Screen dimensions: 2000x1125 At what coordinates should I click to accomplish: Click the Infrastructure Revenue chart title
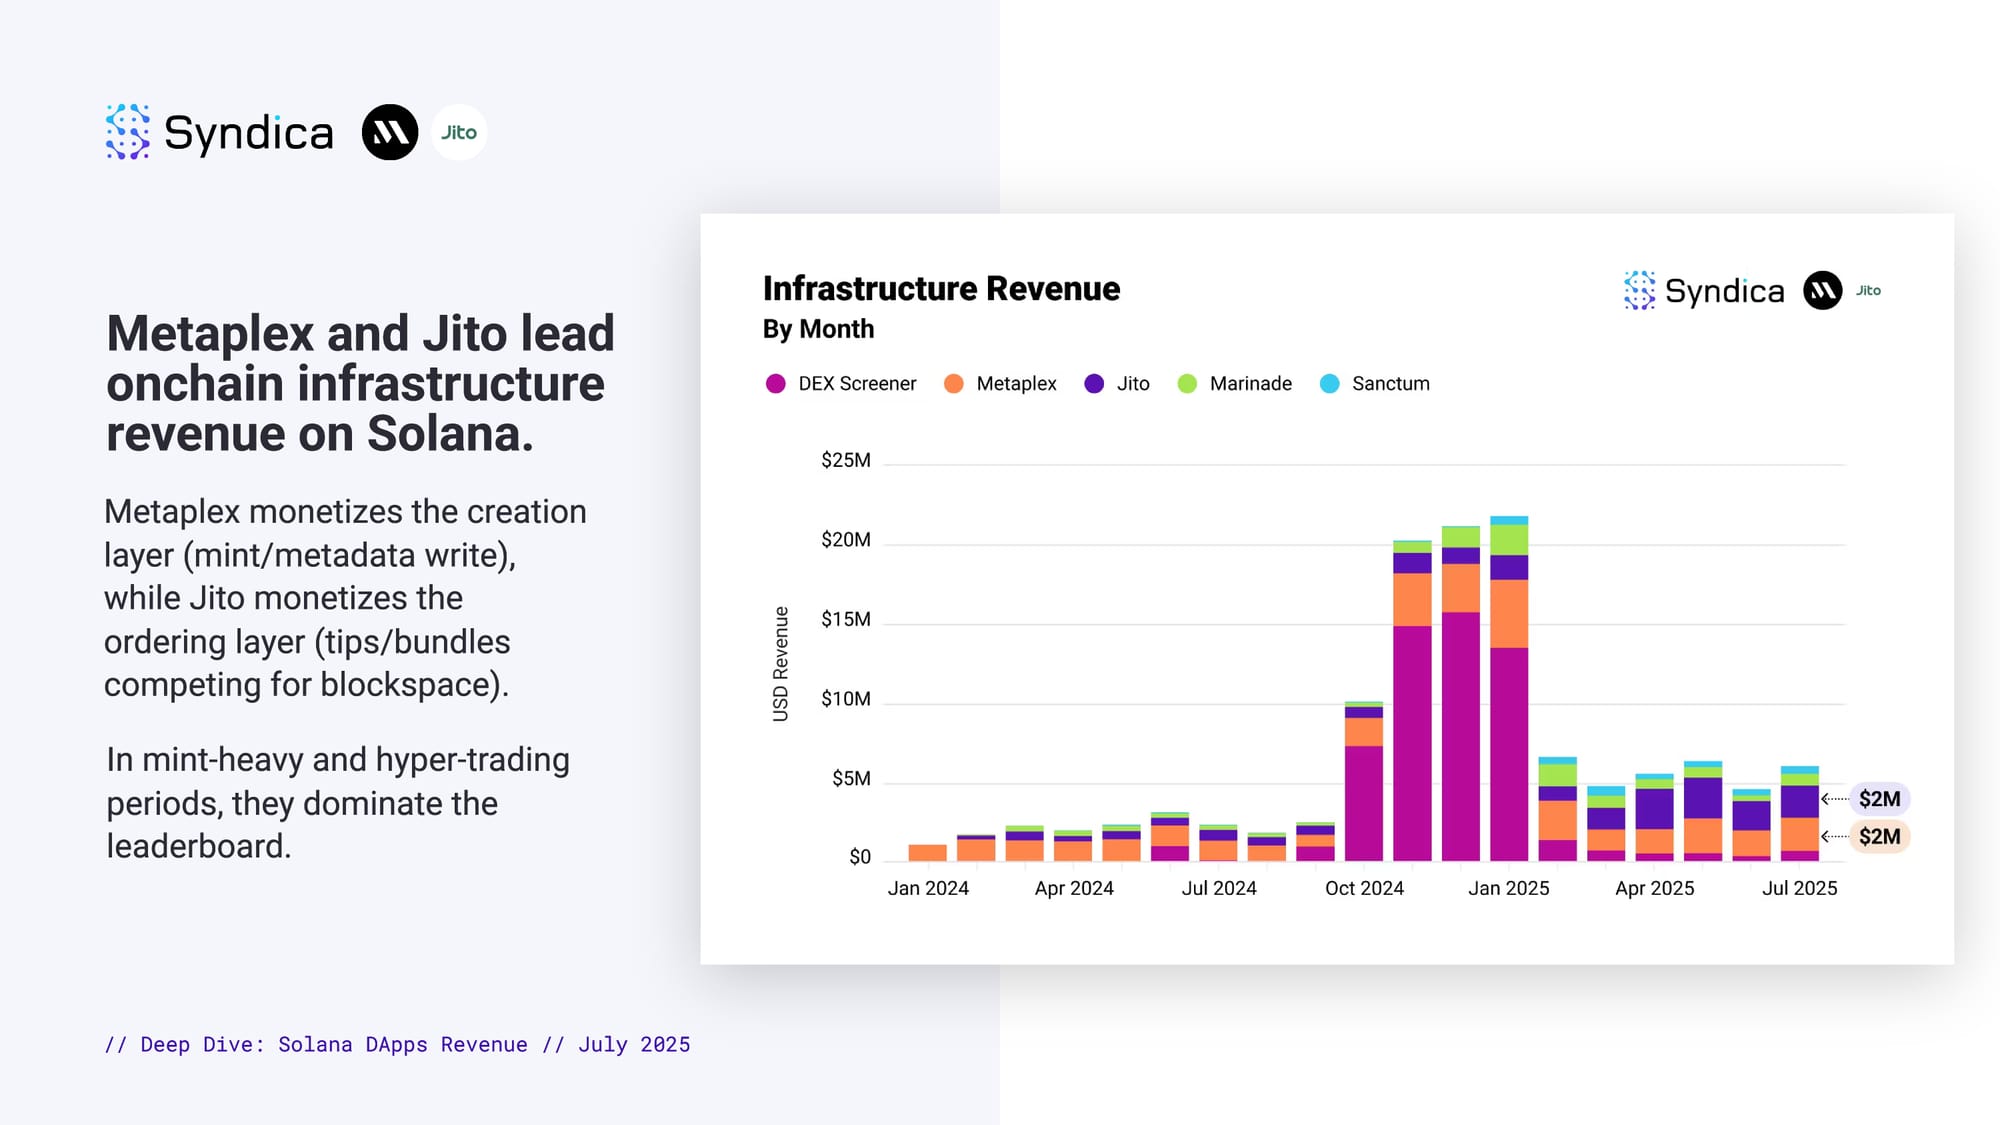pyautogui.click(x=941, y=289)
